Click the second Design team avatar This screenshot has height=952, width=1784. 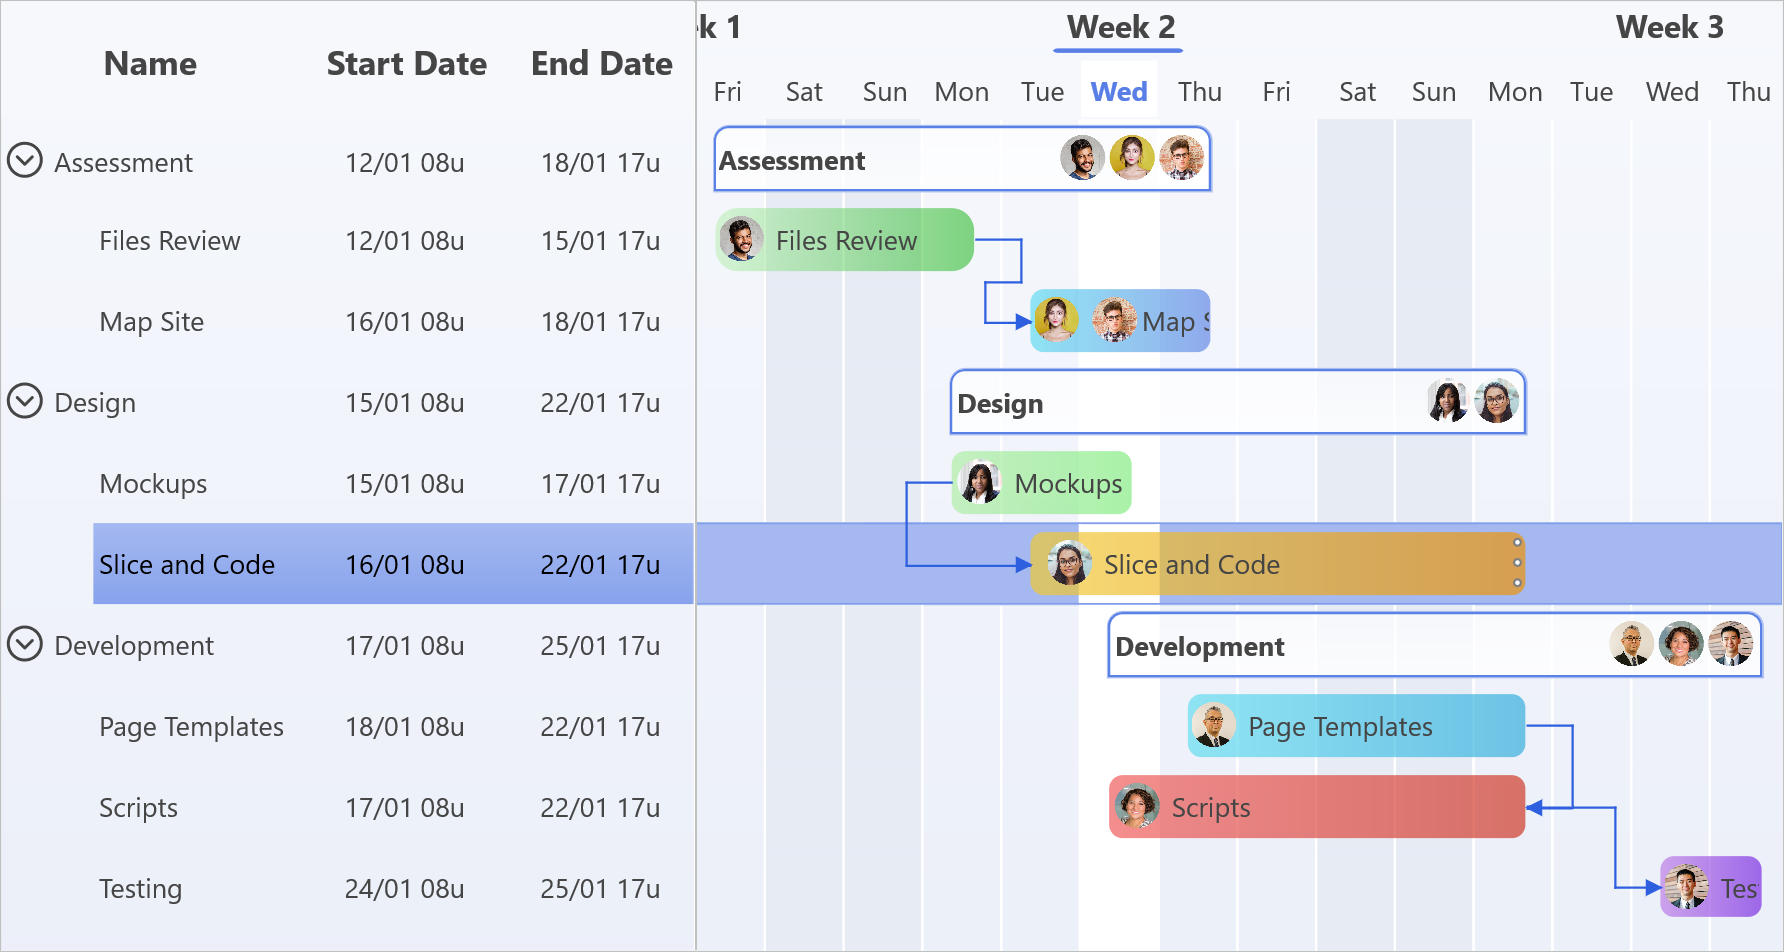(1497, 401)
